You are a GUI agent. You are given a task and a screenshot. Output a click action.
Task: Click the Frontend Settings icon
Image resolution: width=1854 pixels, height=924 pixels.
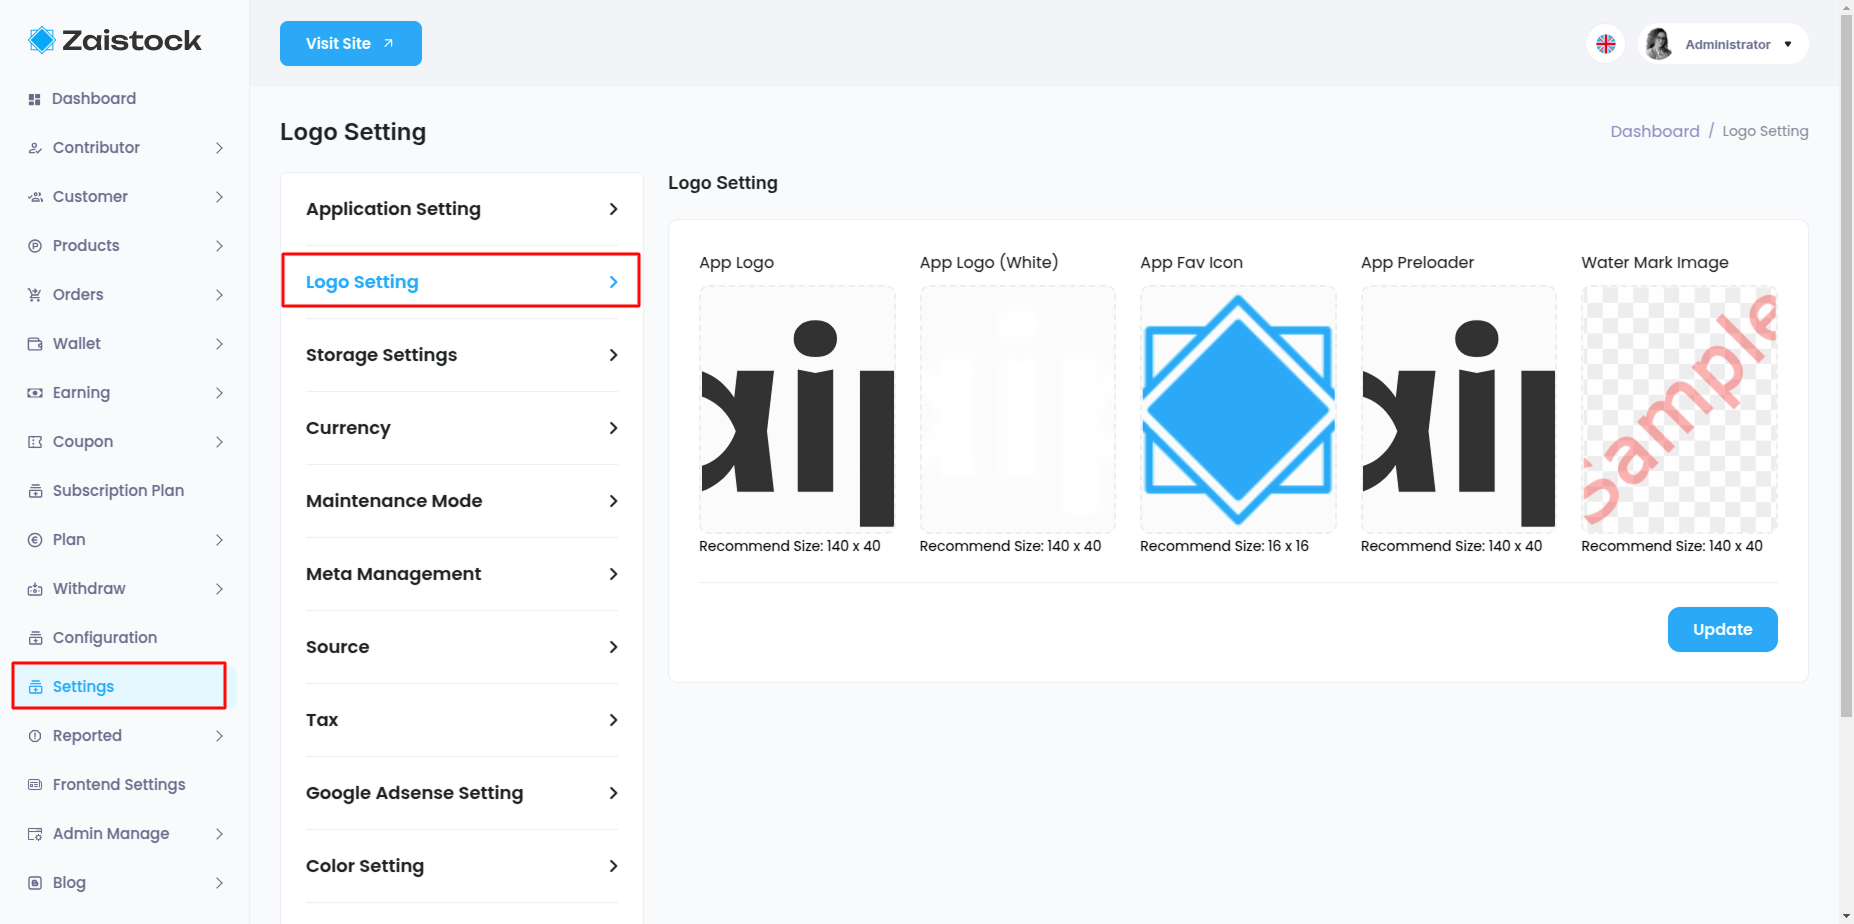[35, 785]
